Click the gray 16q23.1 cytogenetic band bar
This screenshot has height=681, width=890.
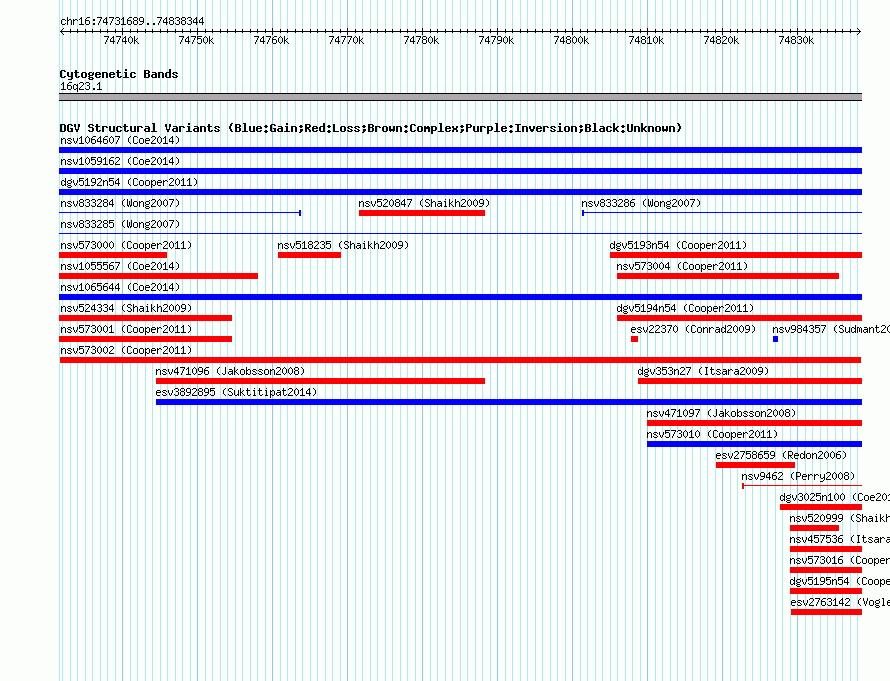[x=460, y=97]
